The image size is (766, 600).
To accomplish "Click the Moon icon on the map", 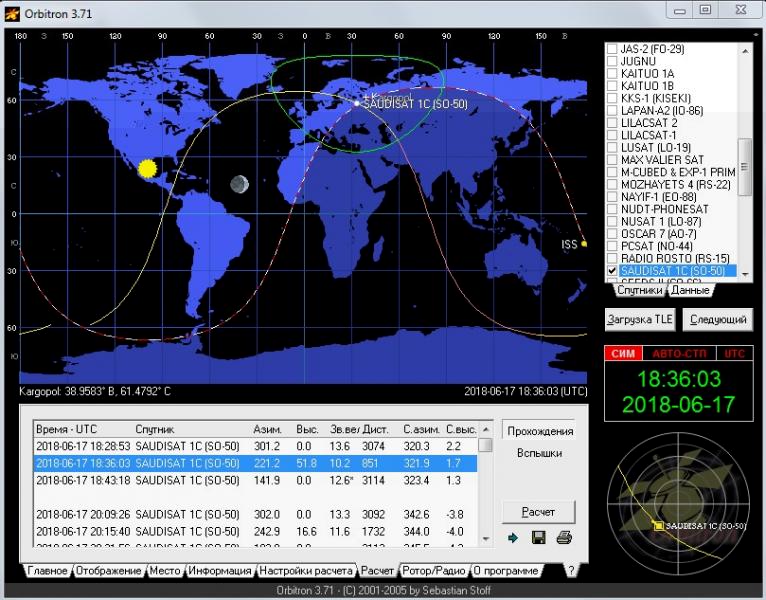I will tap(238, 184).
